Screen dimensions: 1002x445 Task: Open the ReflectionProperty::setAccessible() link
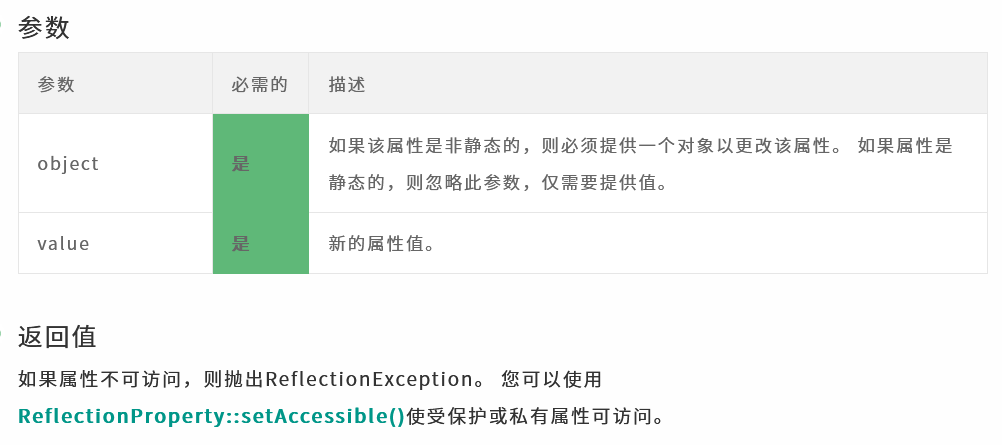tap(212, 416)
